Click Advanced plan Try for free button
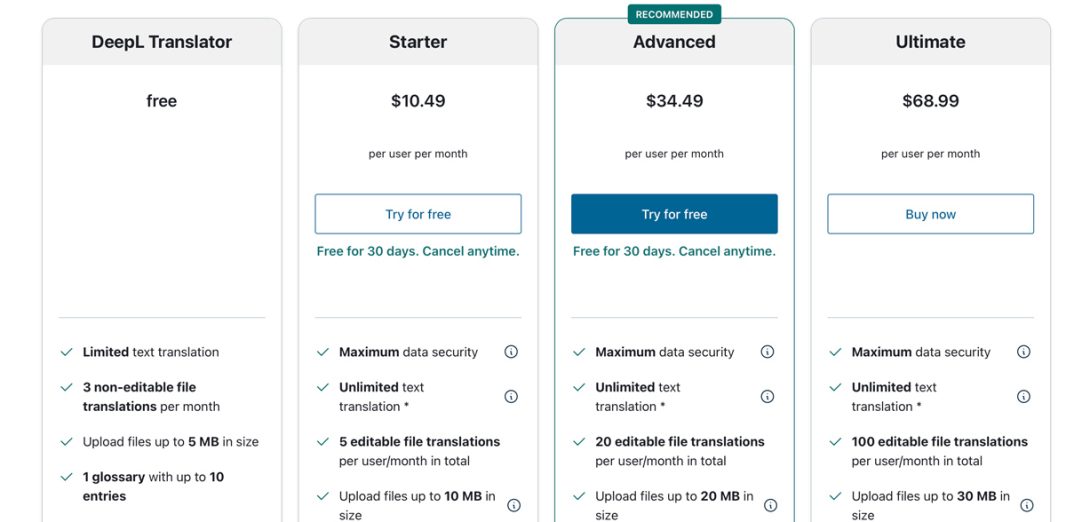The height and width of the screenshot is (522, 1066). coord(674,214)
